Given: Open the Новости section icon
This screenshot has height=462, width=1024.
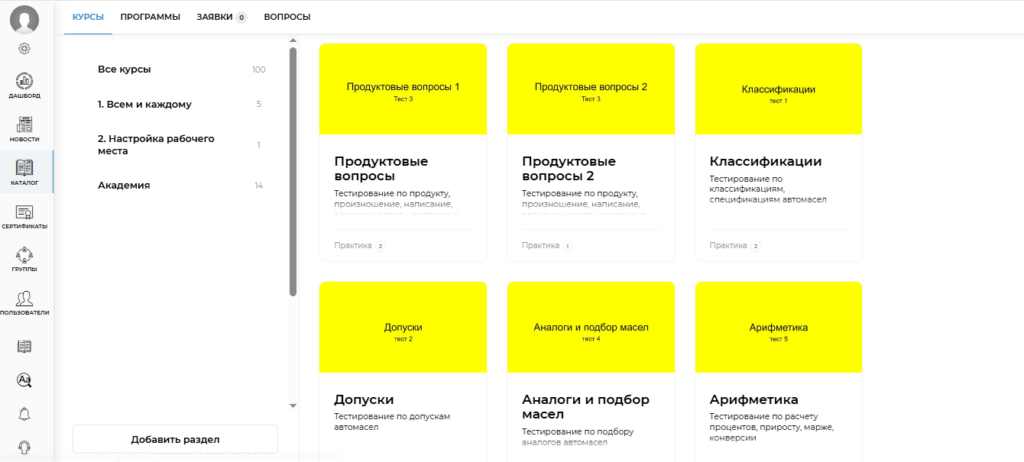Looking at the screenshot, I should [x=24, y=125].
